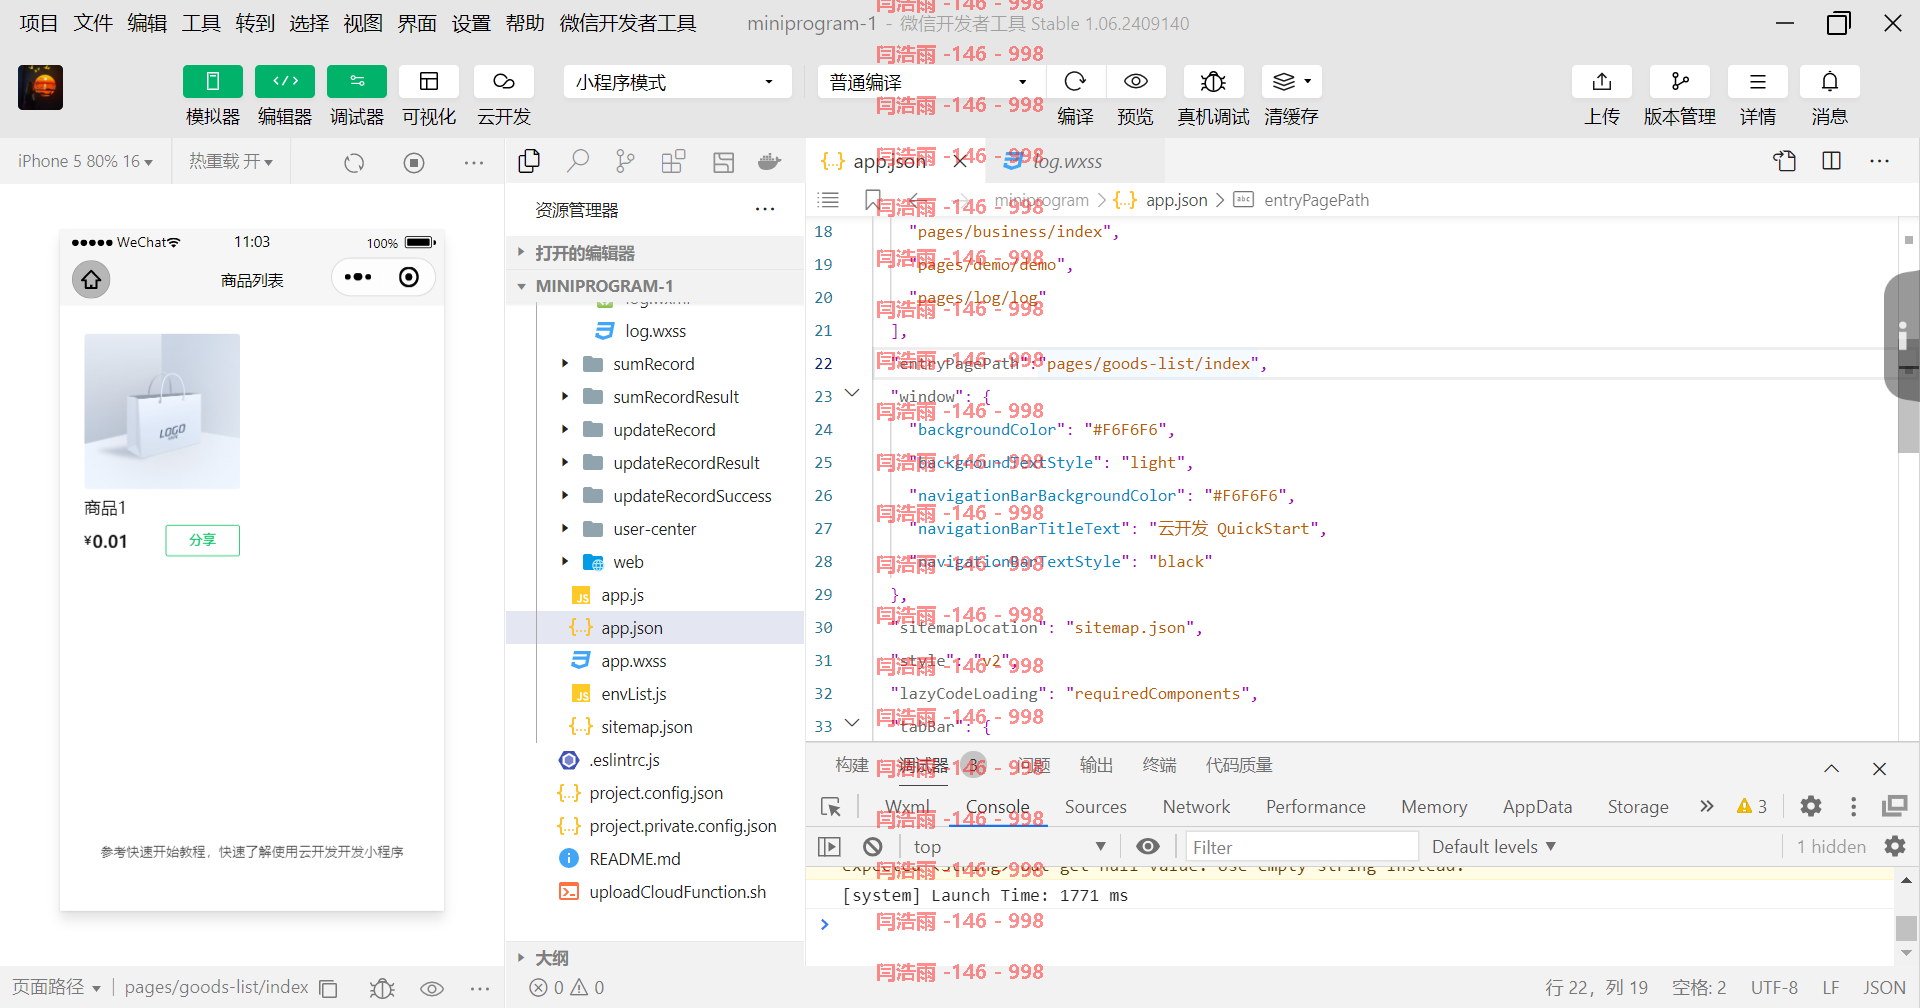Expand the user-center folder
The image size is (1920, 1008).
[x=565, y=529]
